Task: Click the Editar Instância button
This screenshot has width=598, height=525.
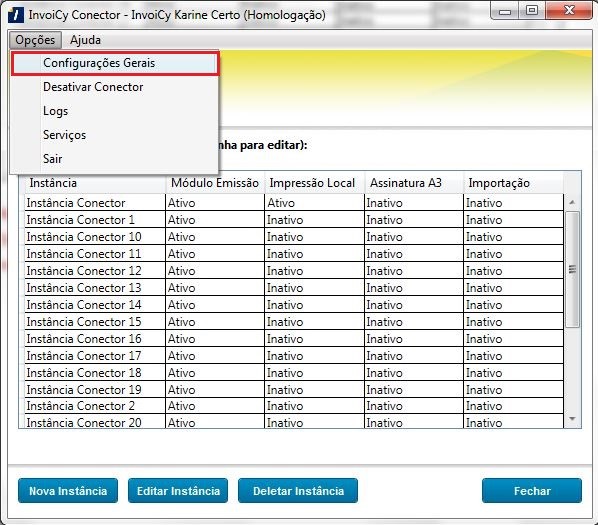Action: tap(178, 491)
